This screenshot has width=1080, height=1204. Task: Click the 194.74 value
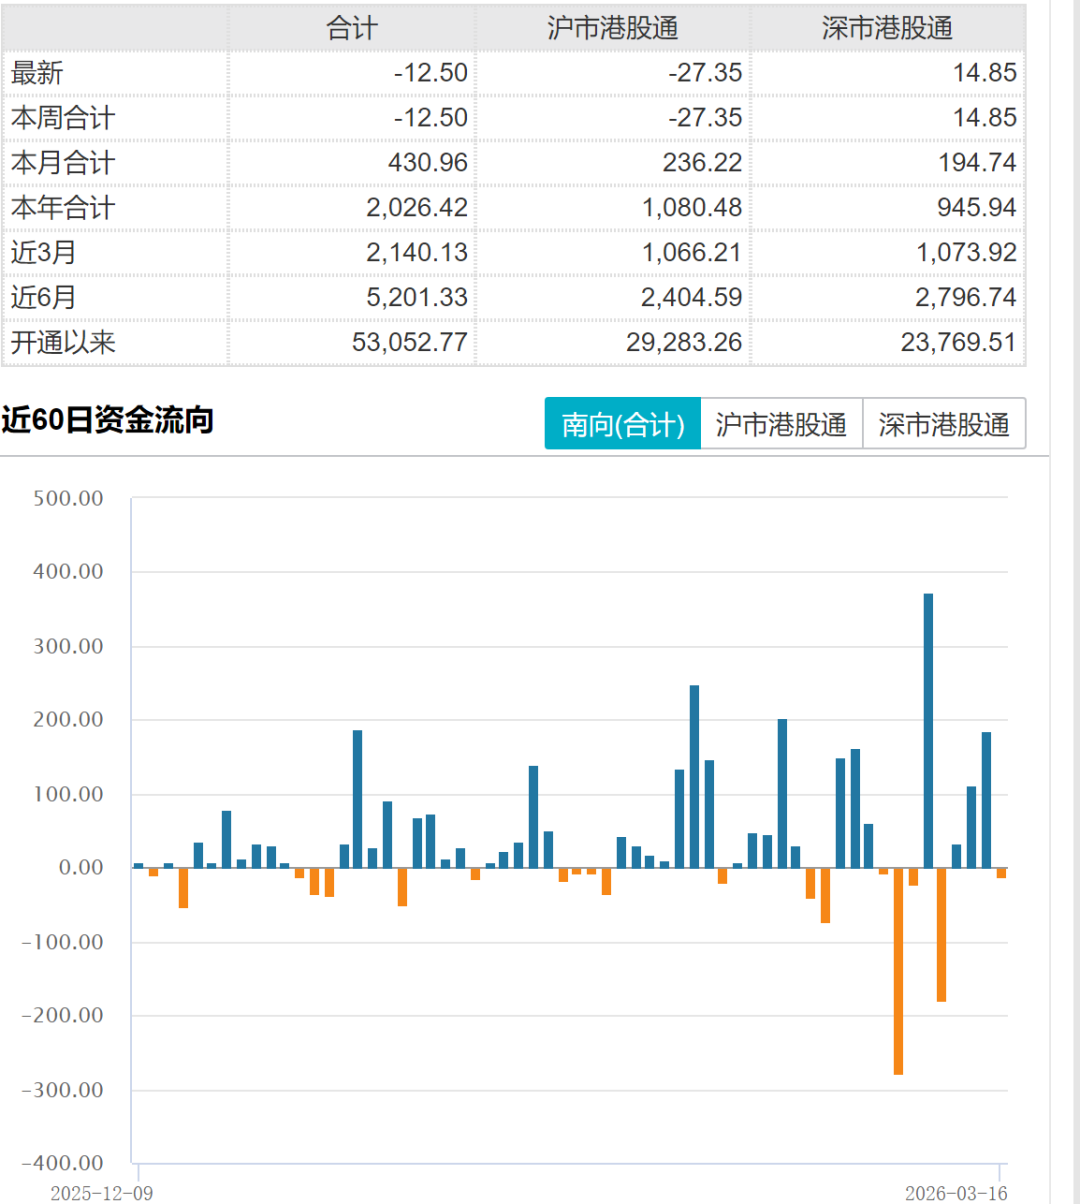click(x=977, y=163)
